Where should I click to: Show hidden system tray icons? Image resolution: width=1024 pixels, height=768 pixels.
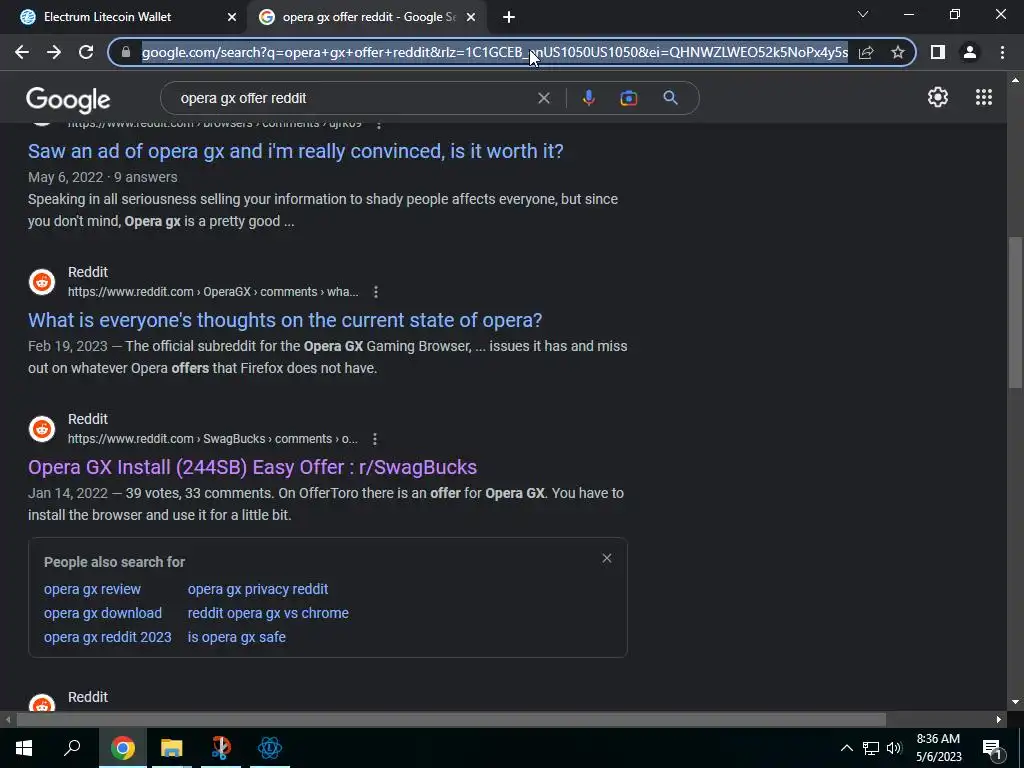846,748
